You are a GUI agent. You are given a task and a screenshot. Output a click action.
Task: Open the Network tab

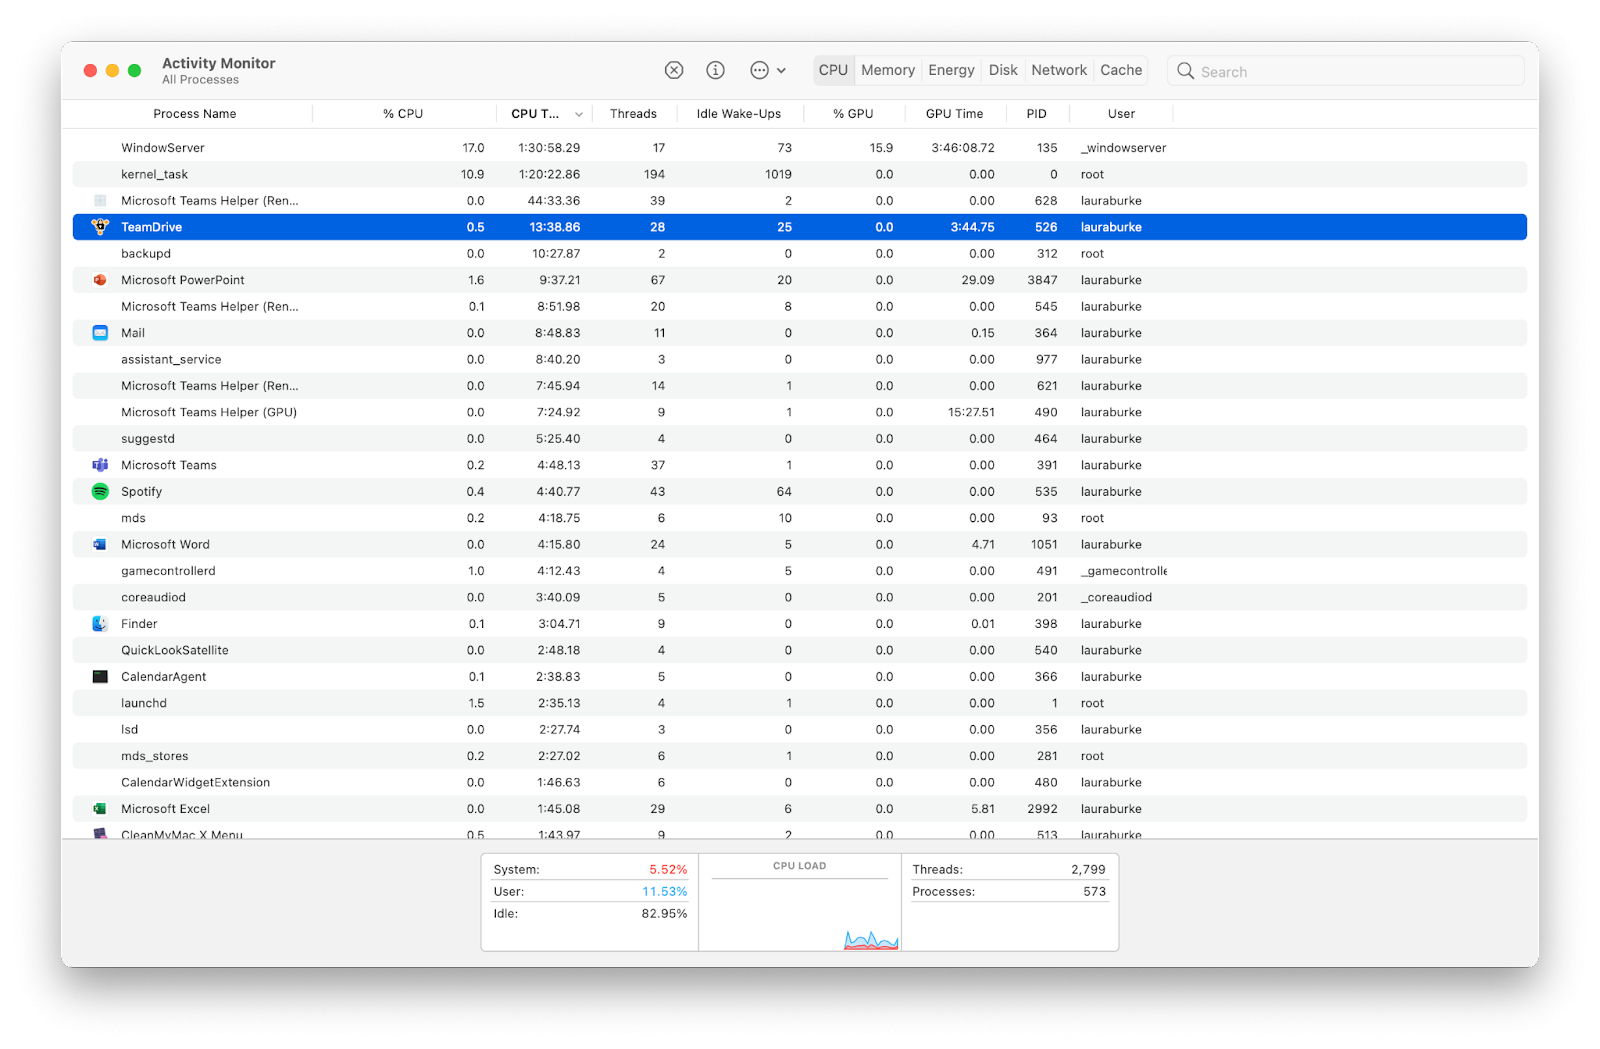click(x=1058, y=70)
